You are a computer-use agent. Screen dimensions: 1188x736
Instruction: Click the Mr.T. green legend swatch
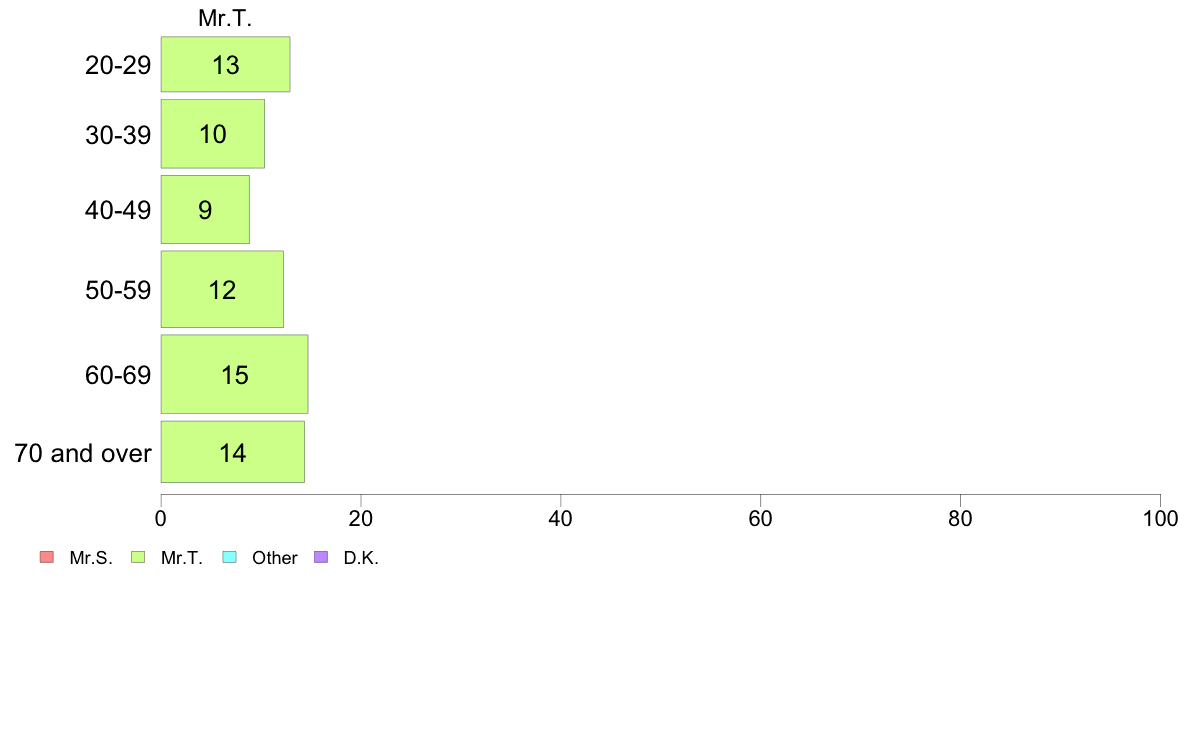coord(138,557)
